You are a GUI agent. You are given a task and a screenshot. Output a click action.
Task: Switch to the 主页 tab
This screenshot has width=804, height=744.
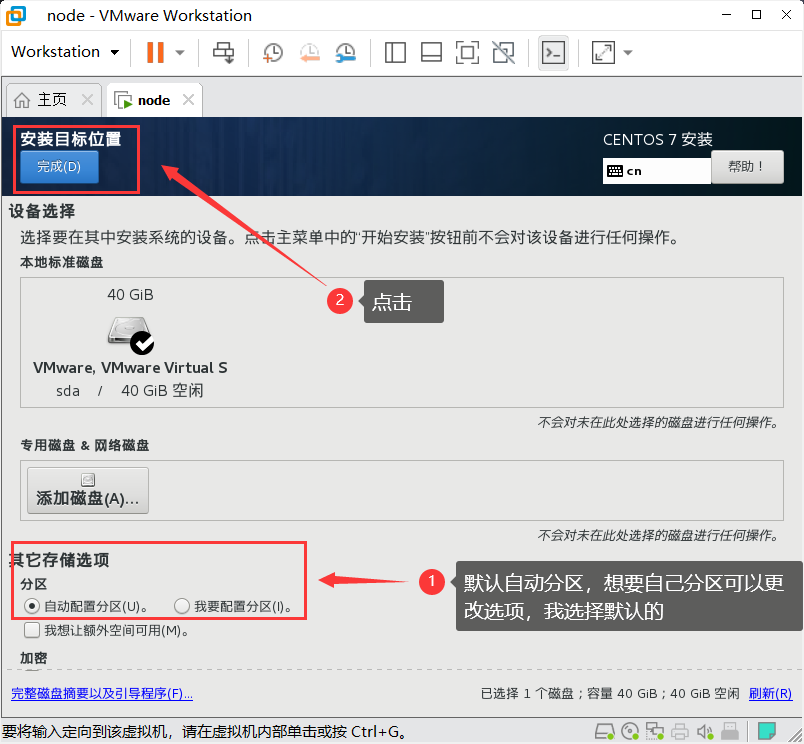47,99
